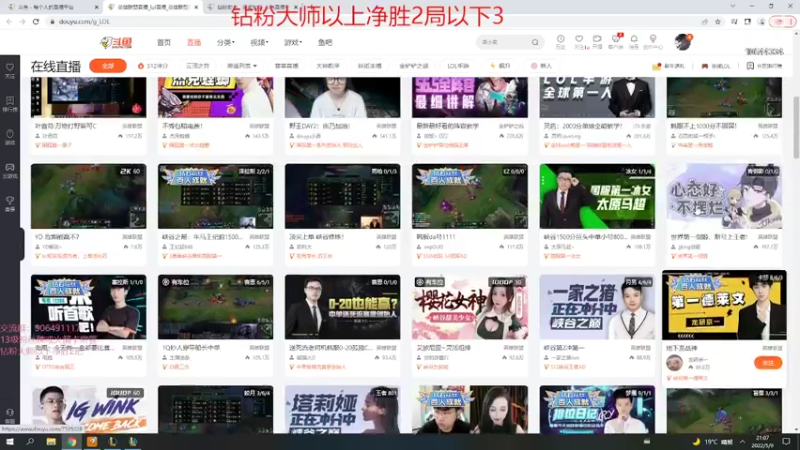Open the 分类排行榜 link
This screenshot has height=450, width=800.
pyautogui.click(x=764, y=66)
